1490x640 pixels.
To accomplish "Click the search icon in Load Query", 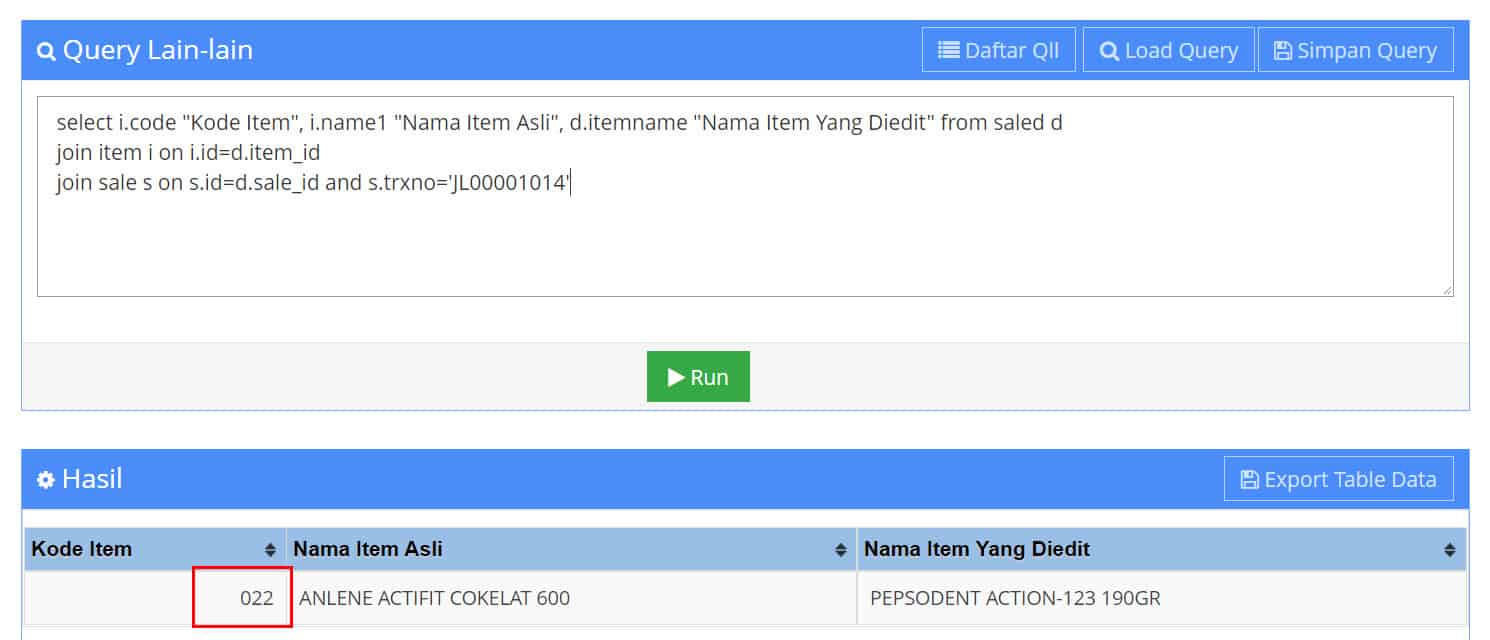I will 1109,51.
